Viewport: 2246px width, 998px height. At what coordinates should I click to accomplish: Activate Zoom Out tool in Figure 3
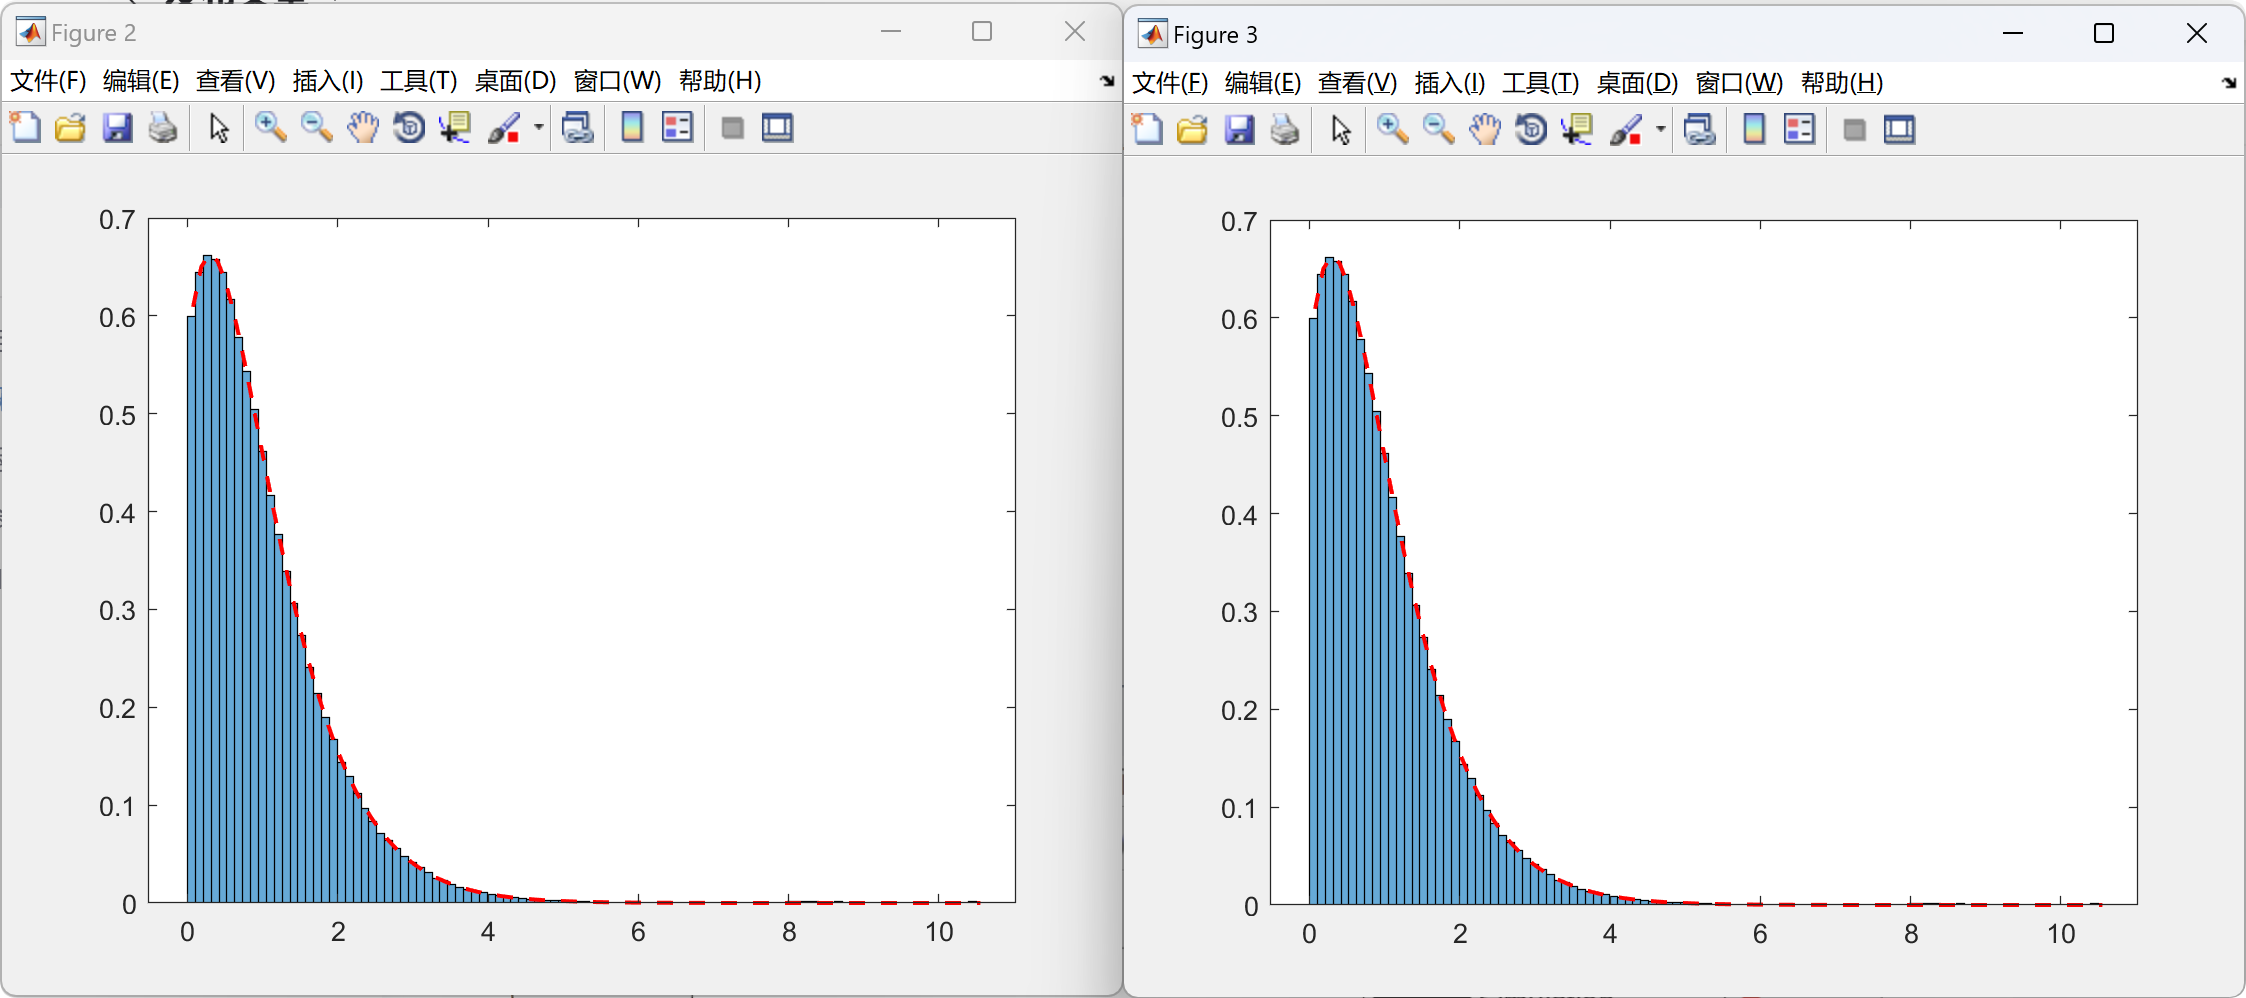coord(1439,130)
